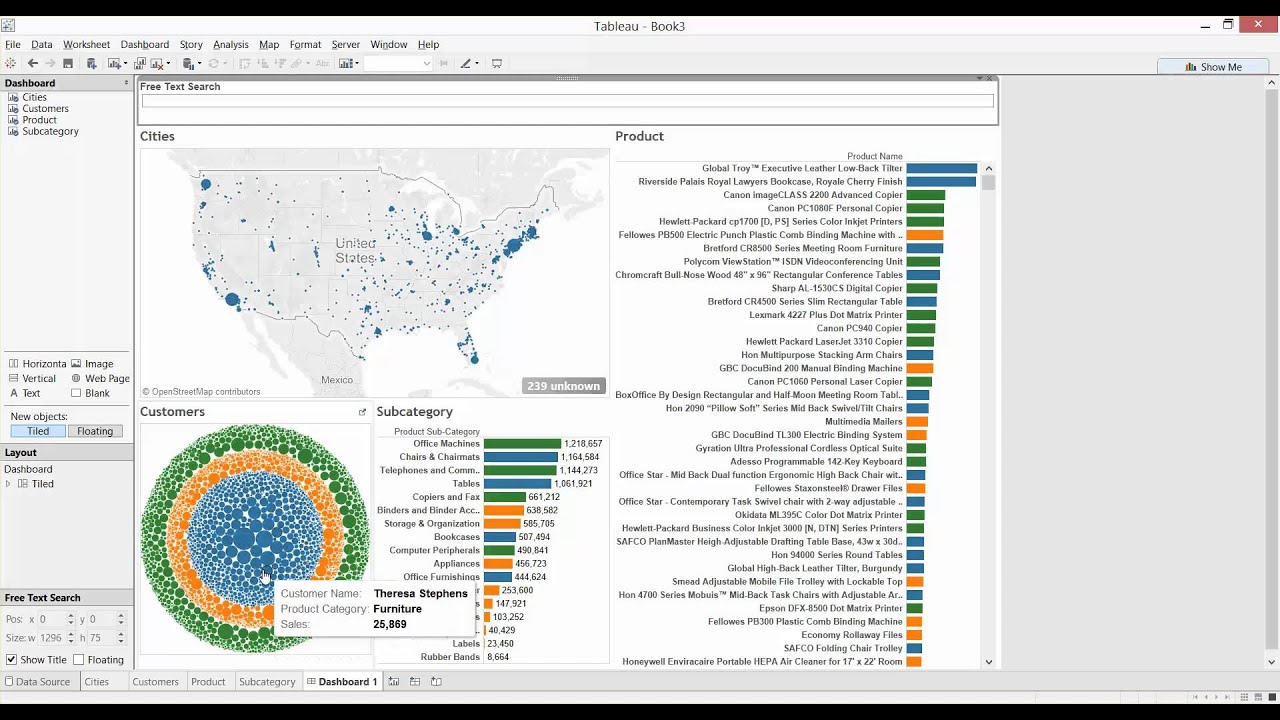Expand the Tiled layout tree item
Viewport: 1280px width, 720px height.
(9, 484)
